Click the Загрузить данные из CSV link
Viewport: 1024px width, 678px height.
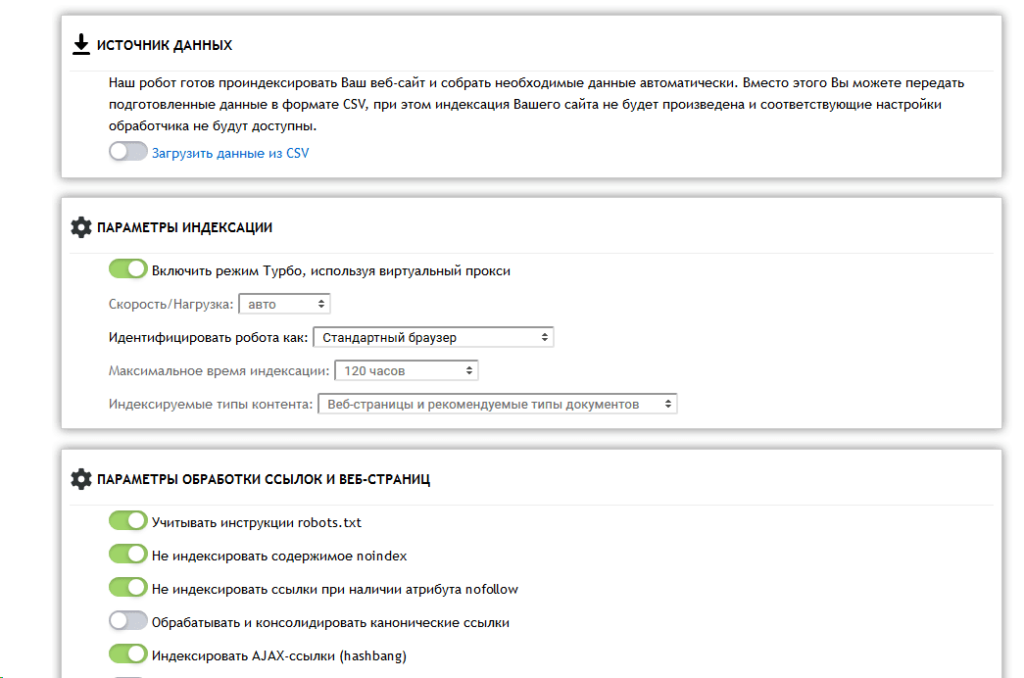pos(231,153)
